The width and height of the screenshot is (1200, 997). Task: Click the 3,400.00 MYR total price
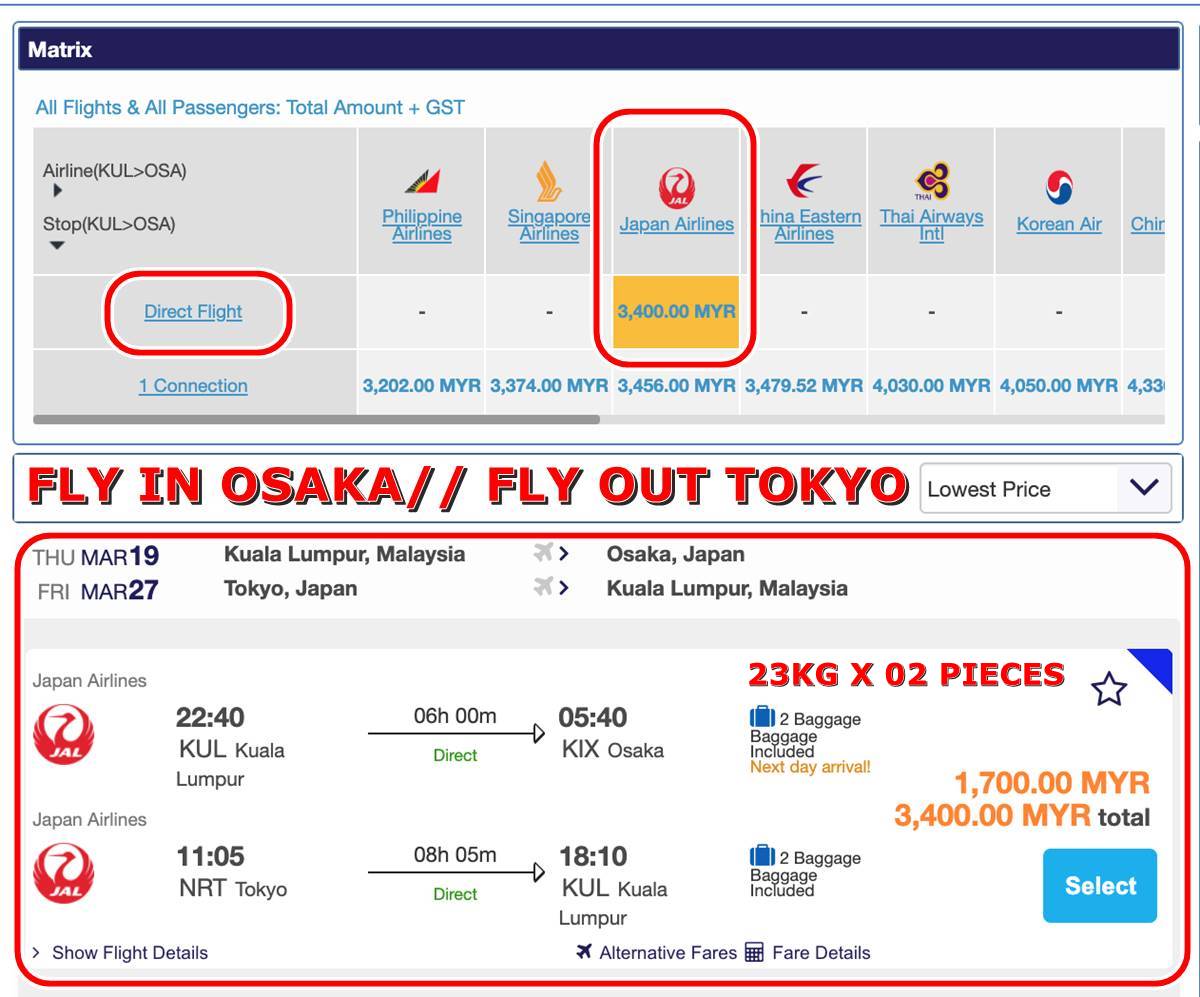pyautogui.click(x=992, y=816)
